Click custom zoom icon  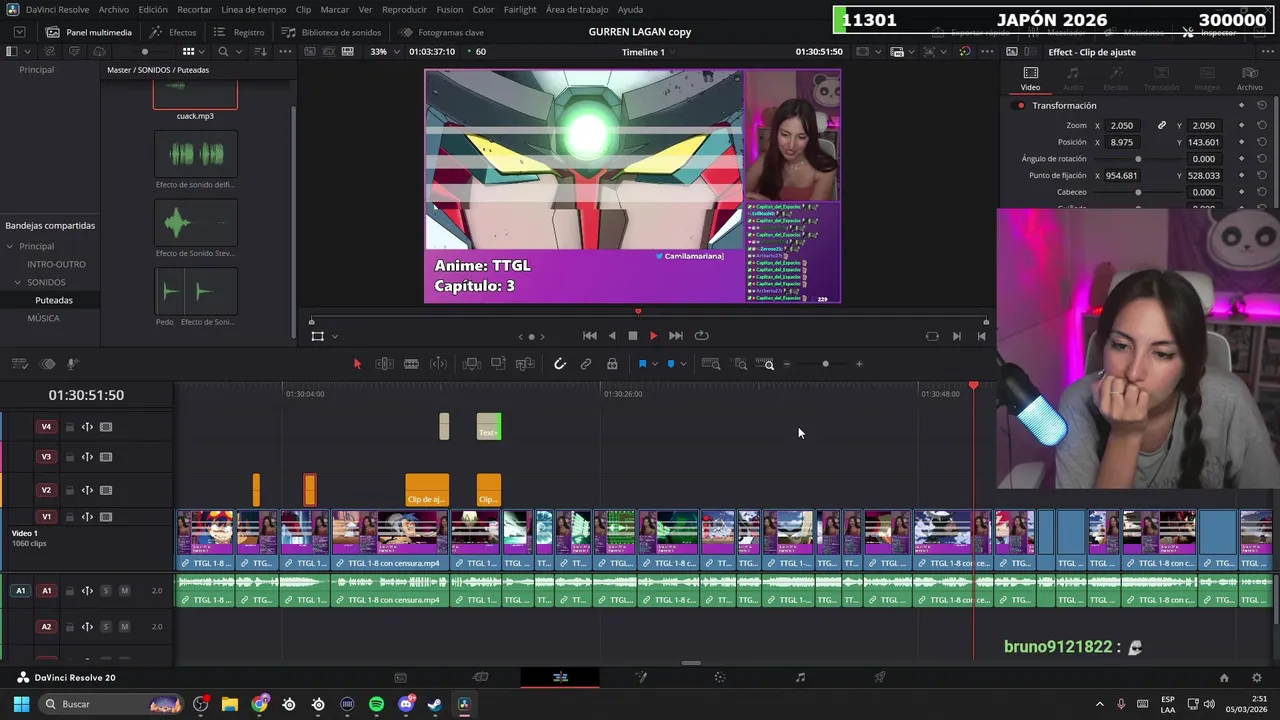tap(765, 364)
